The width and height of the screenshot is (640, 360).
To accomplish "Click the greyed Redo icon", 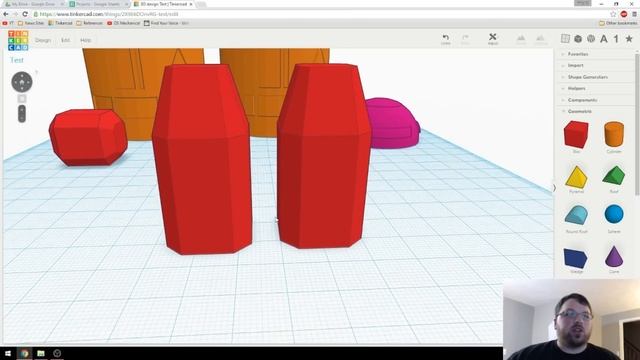I will tap(465, 38).
